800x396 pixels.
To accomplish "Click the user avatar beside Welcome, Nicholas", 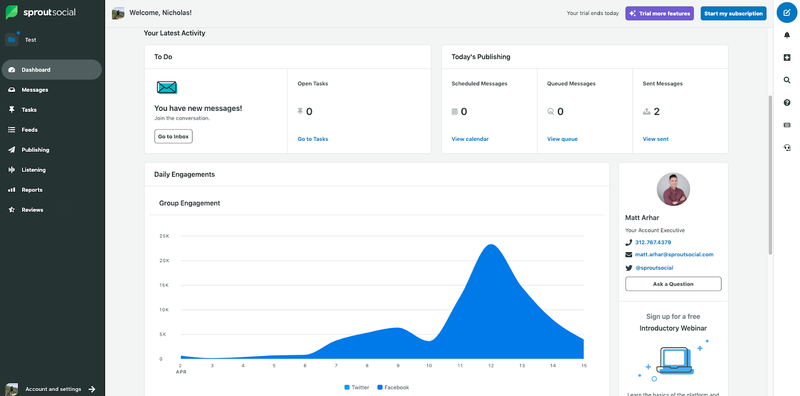I will tap(118, 13).
